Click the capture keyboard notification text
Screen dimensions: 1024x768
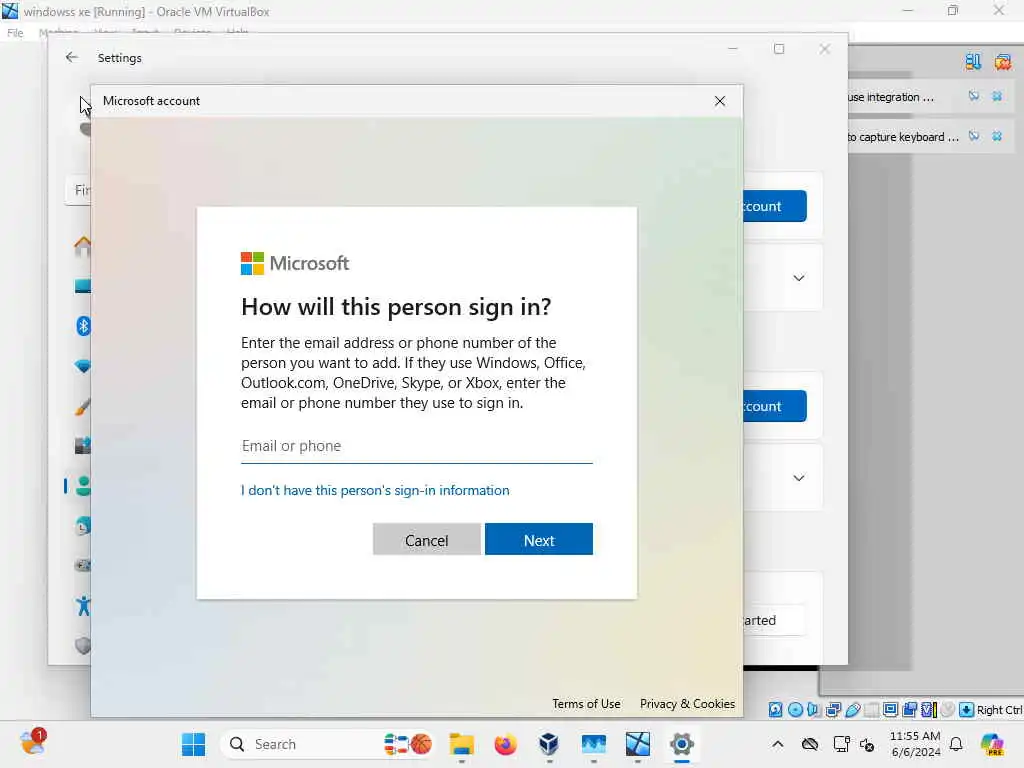pyautogui.click(x=903, y=137)
